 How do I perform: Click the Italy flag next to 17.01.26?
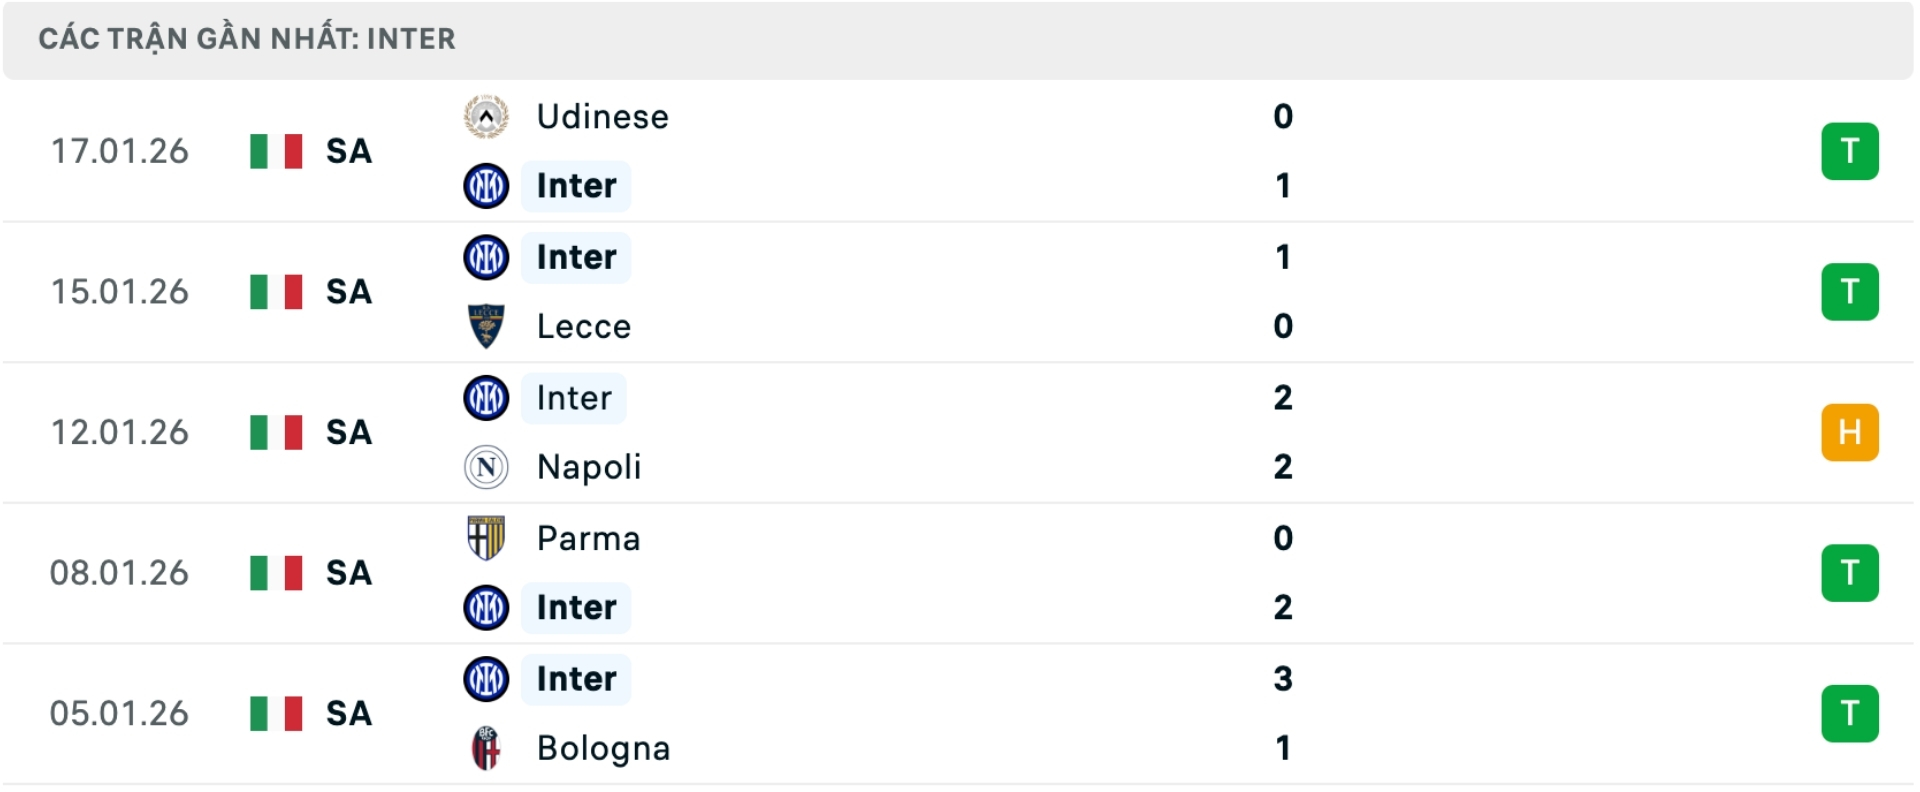(x=277, y=151)
